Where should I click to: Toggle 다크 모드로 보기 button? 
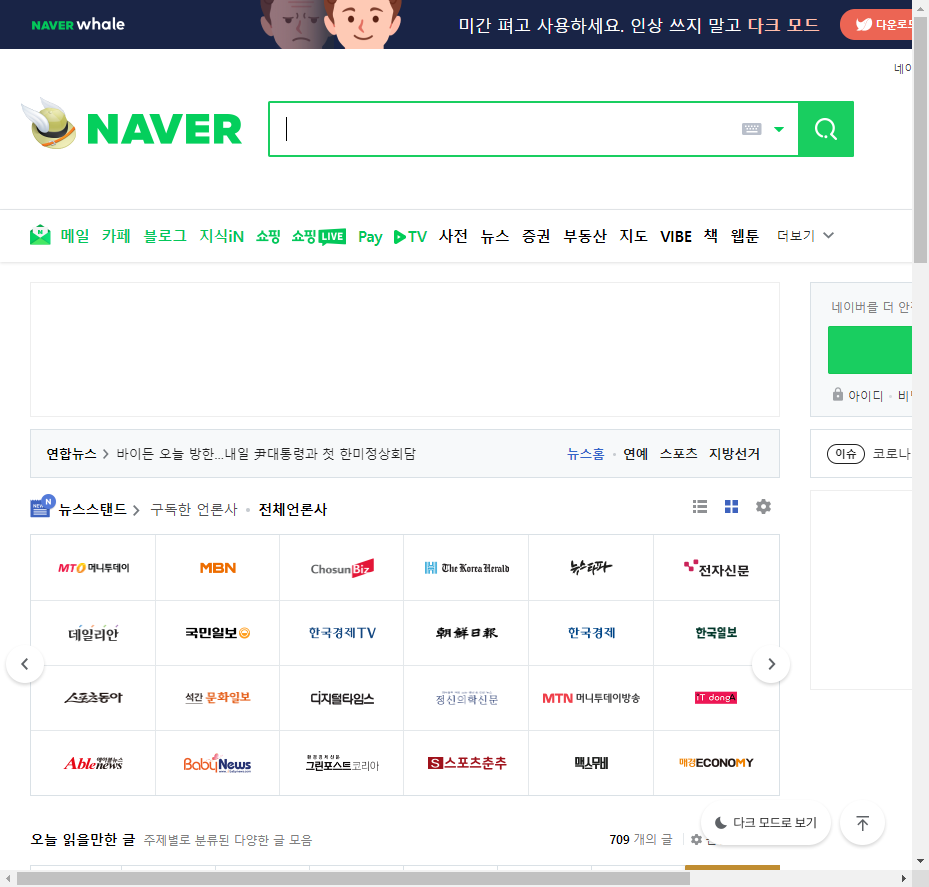coord(765,822)
